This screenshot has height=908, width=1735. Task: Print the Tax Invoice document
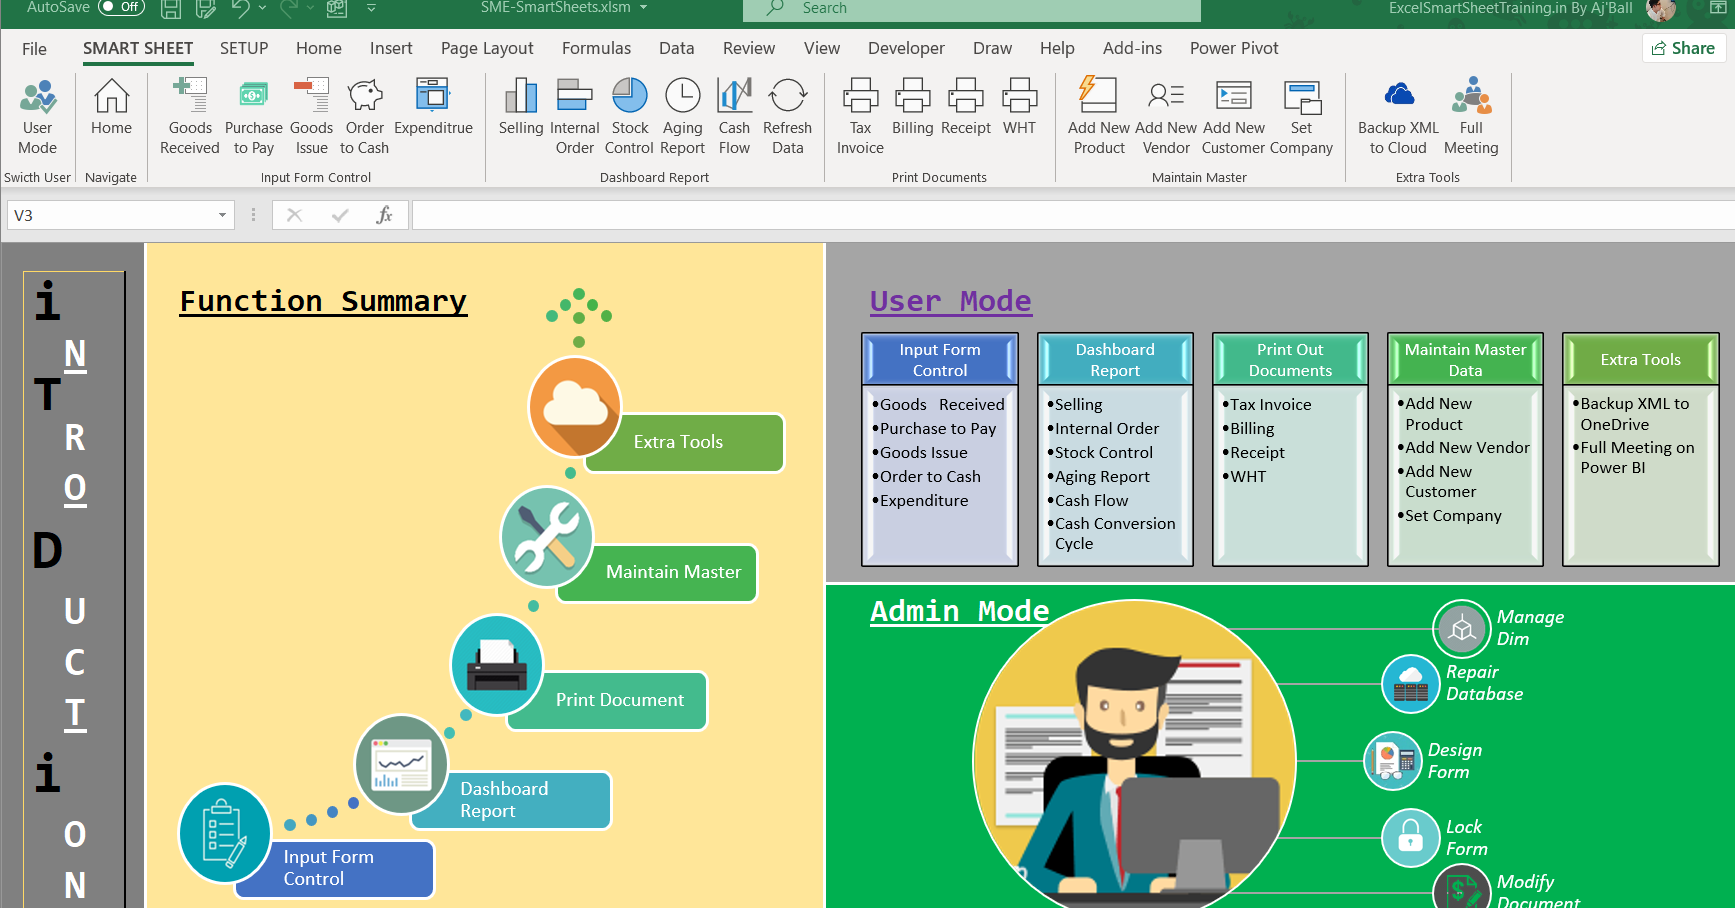tap(860, 115)
